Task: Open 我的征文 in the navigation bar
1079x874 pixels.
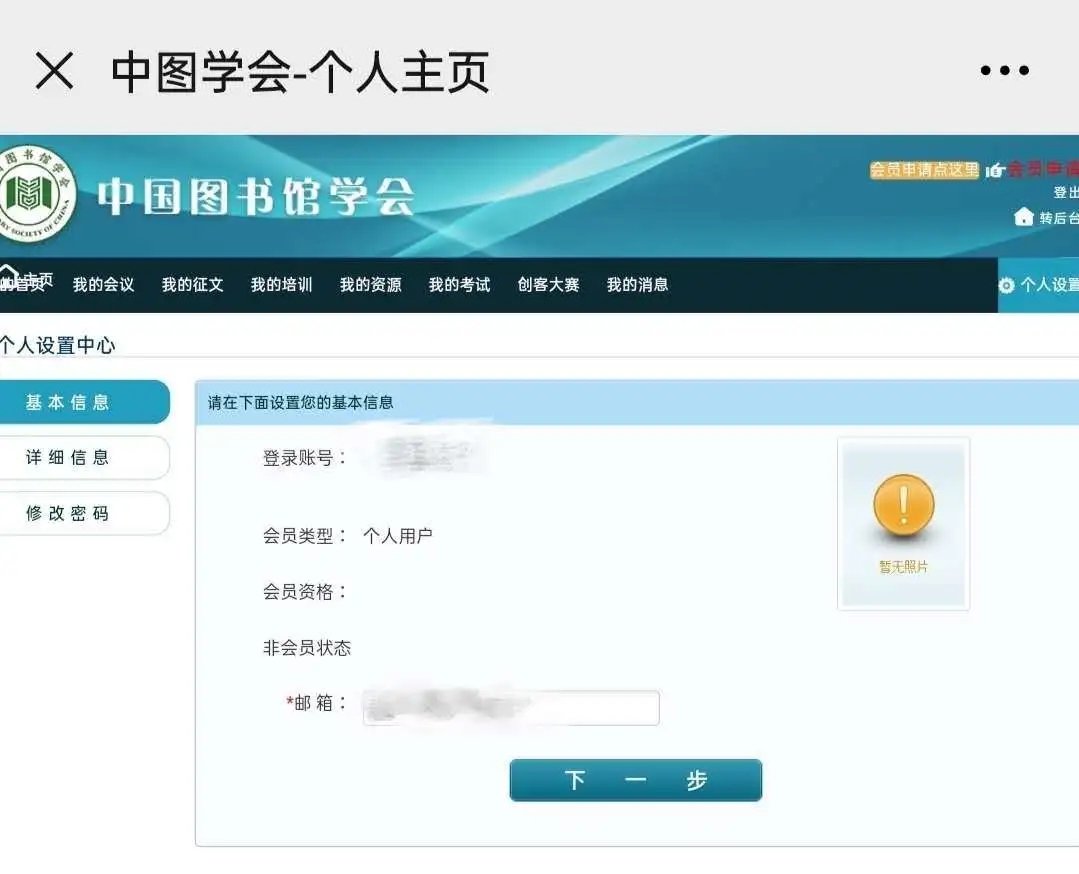Action: (193, 285)
